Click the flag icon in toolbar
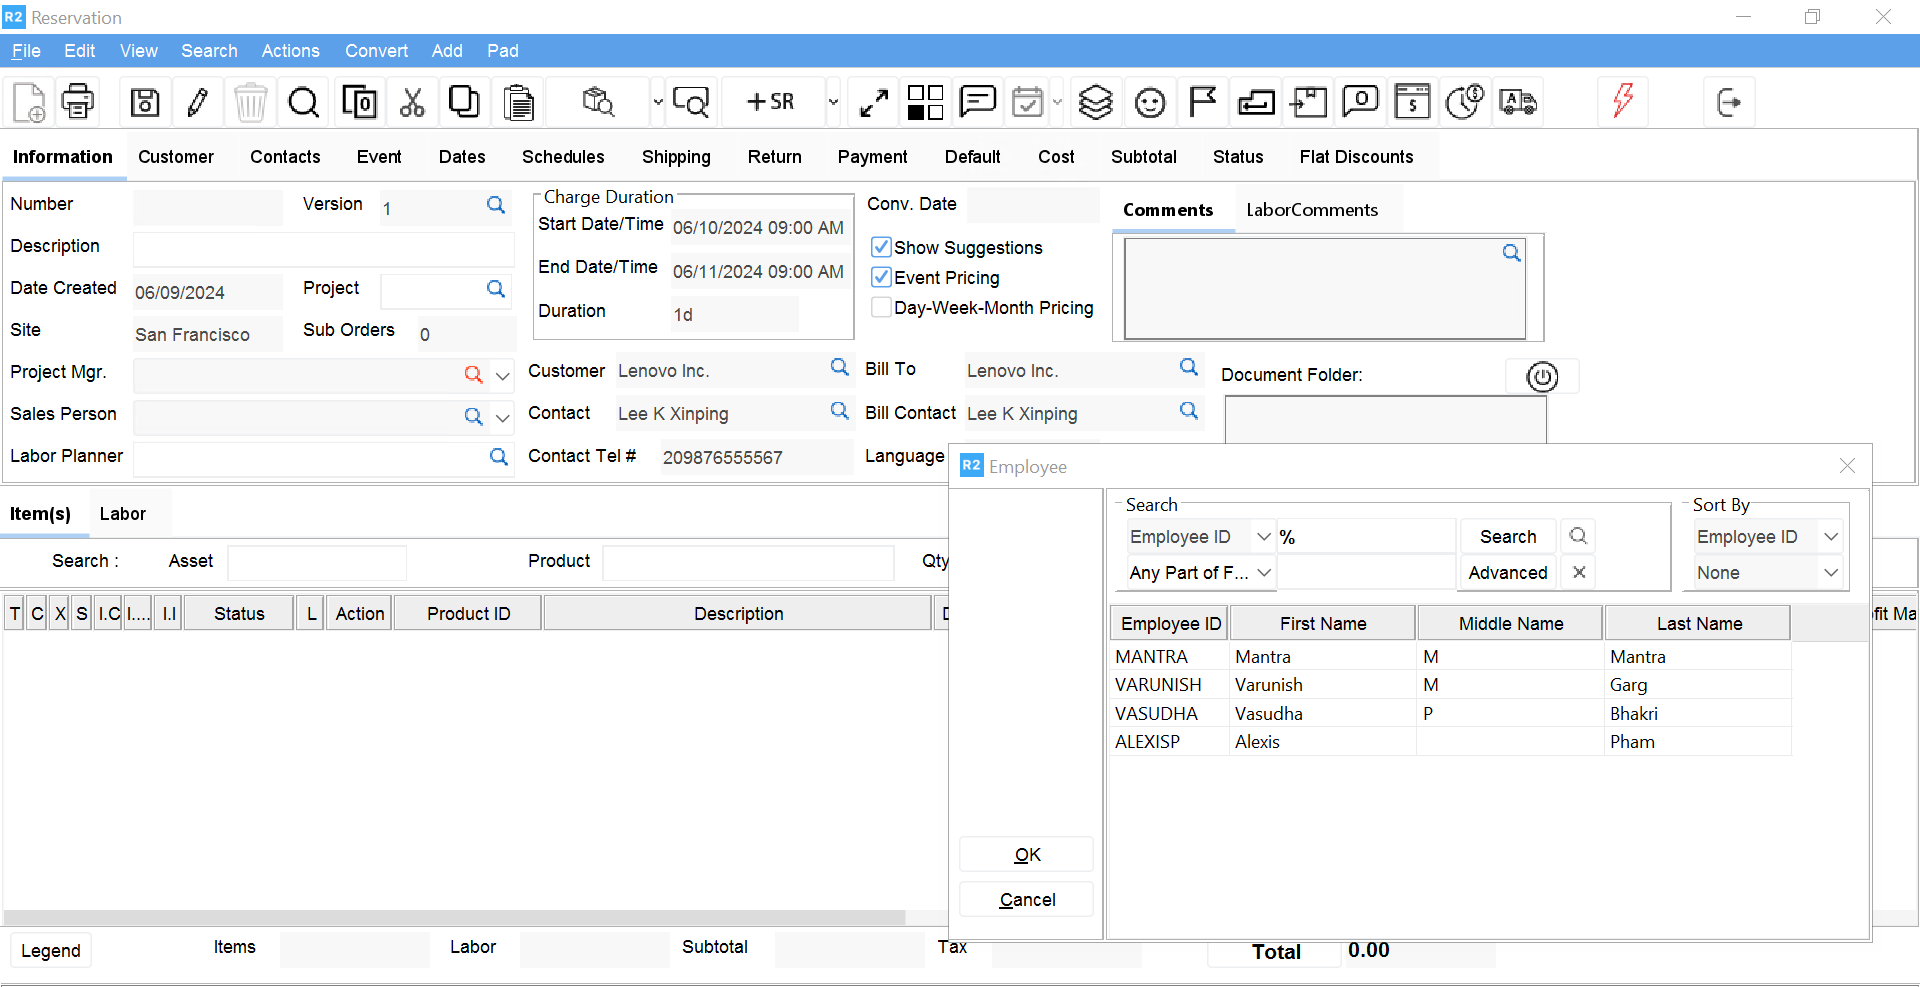This screenshot has width=1920, height=987. [1203, 102]
